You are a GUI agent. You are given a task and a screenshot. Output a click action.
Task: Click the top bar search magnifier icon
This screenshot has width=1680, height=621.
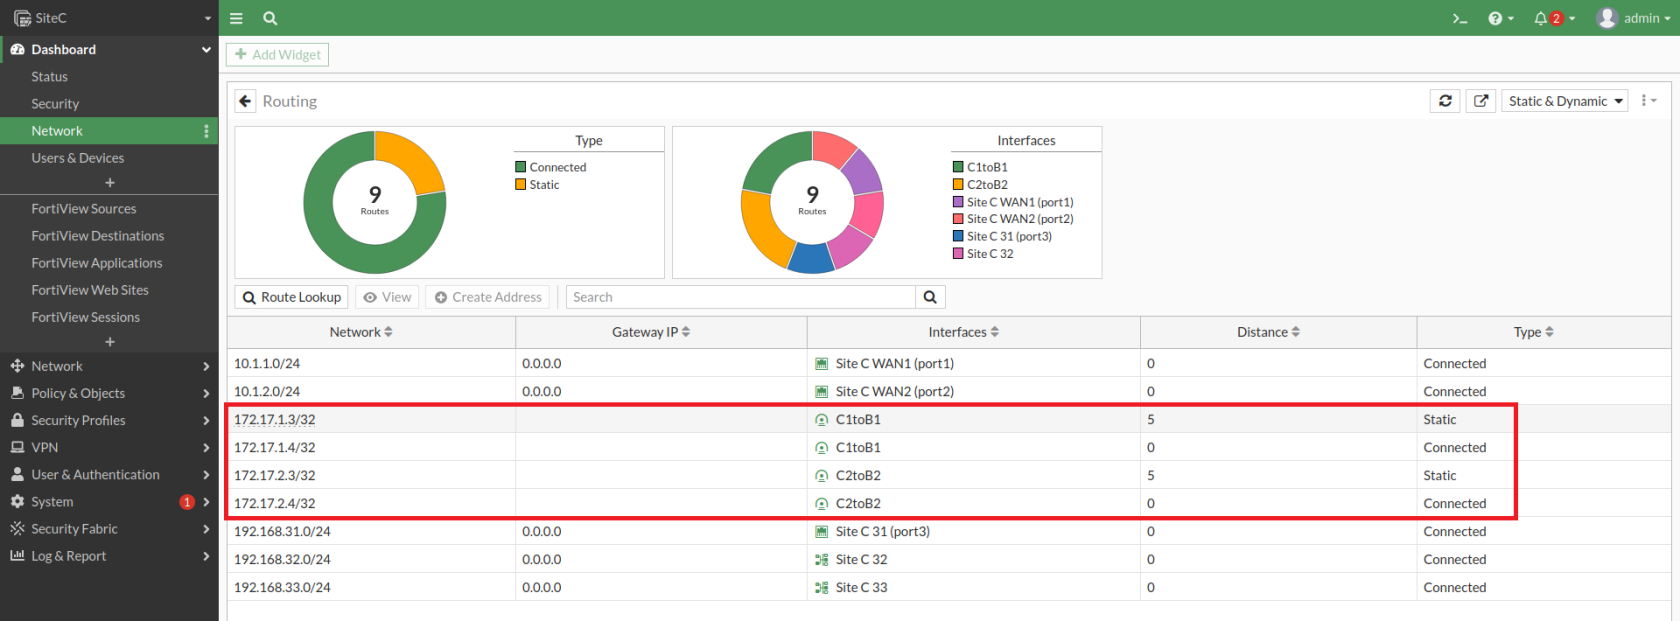[x=270, y=18]
